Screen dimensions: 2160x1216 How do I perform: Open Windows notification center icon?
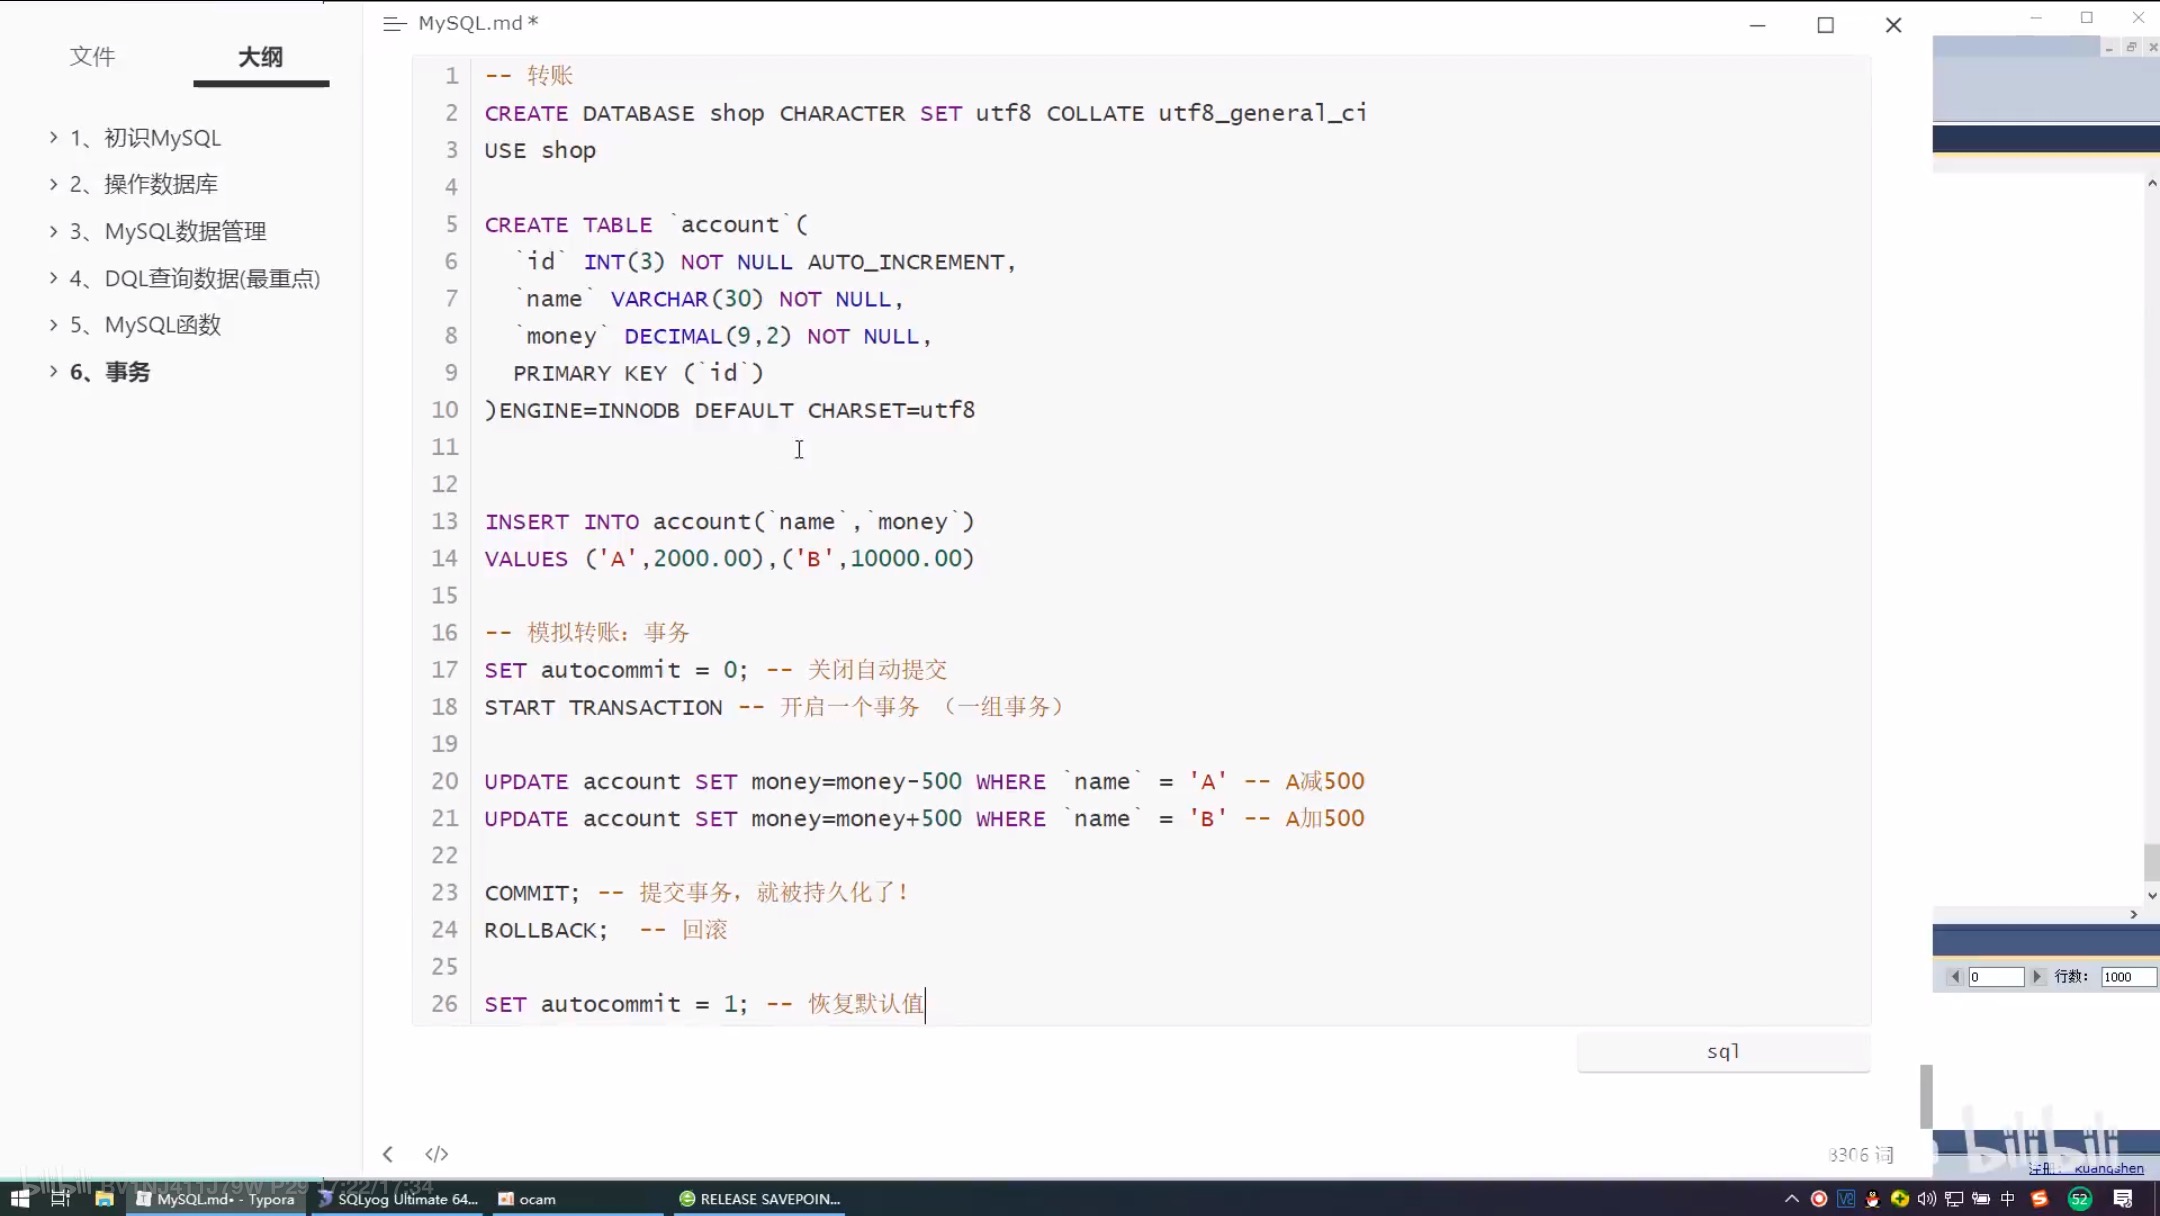click(x=2122, y=1198)
